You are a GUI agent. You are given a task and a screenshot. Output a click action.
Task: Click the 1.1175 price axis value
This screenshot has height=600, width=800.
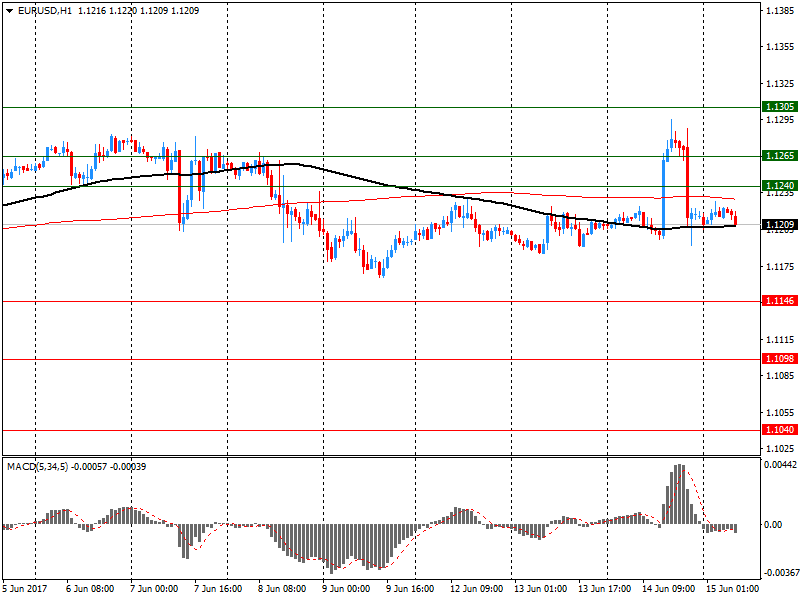(780, 267)
